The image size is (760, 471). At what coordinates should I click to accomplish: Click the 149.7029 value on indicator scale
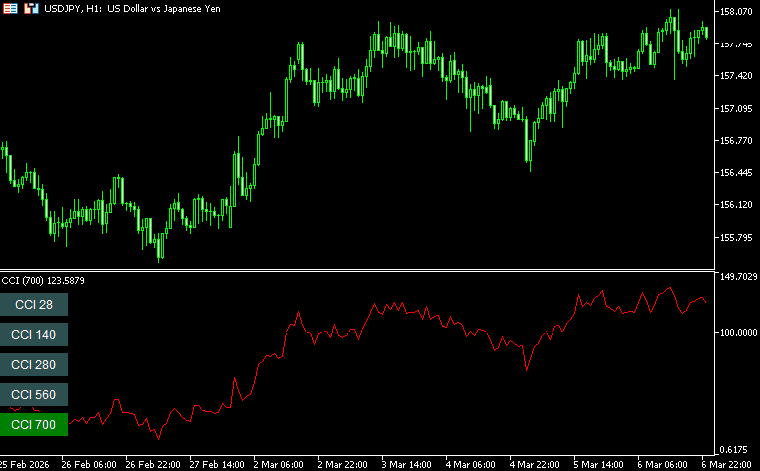click(x=738, y=277)
